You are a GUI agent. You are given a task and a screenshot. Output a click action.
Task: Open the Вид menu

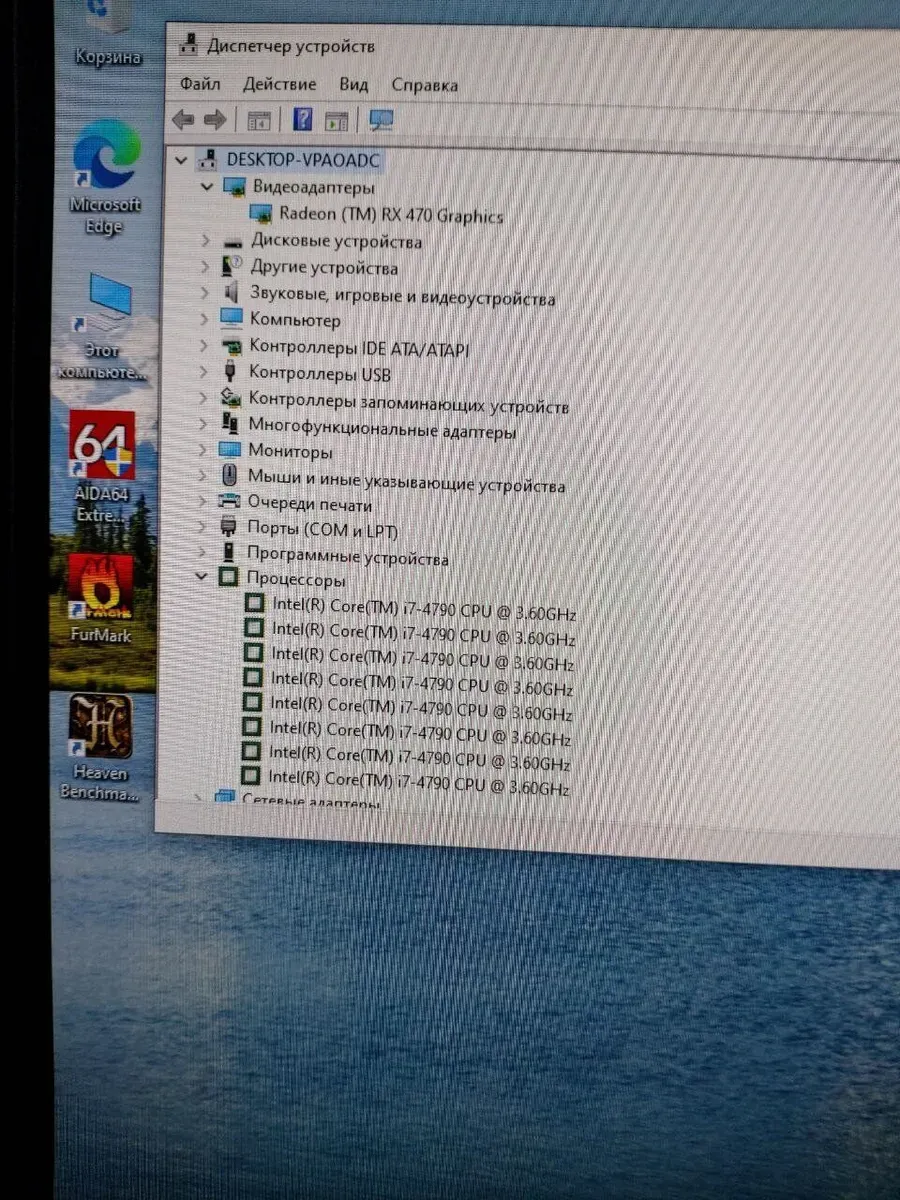click(353, 85)
